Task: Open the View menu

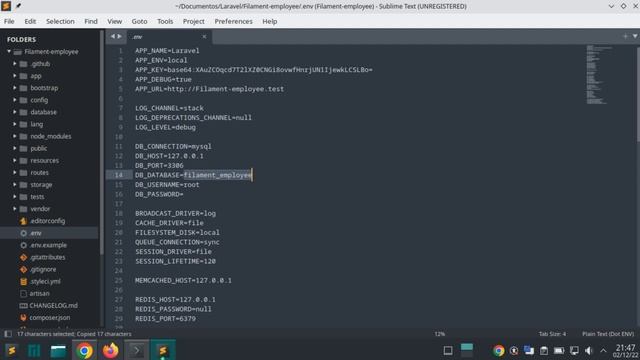Action: (114, 21)
